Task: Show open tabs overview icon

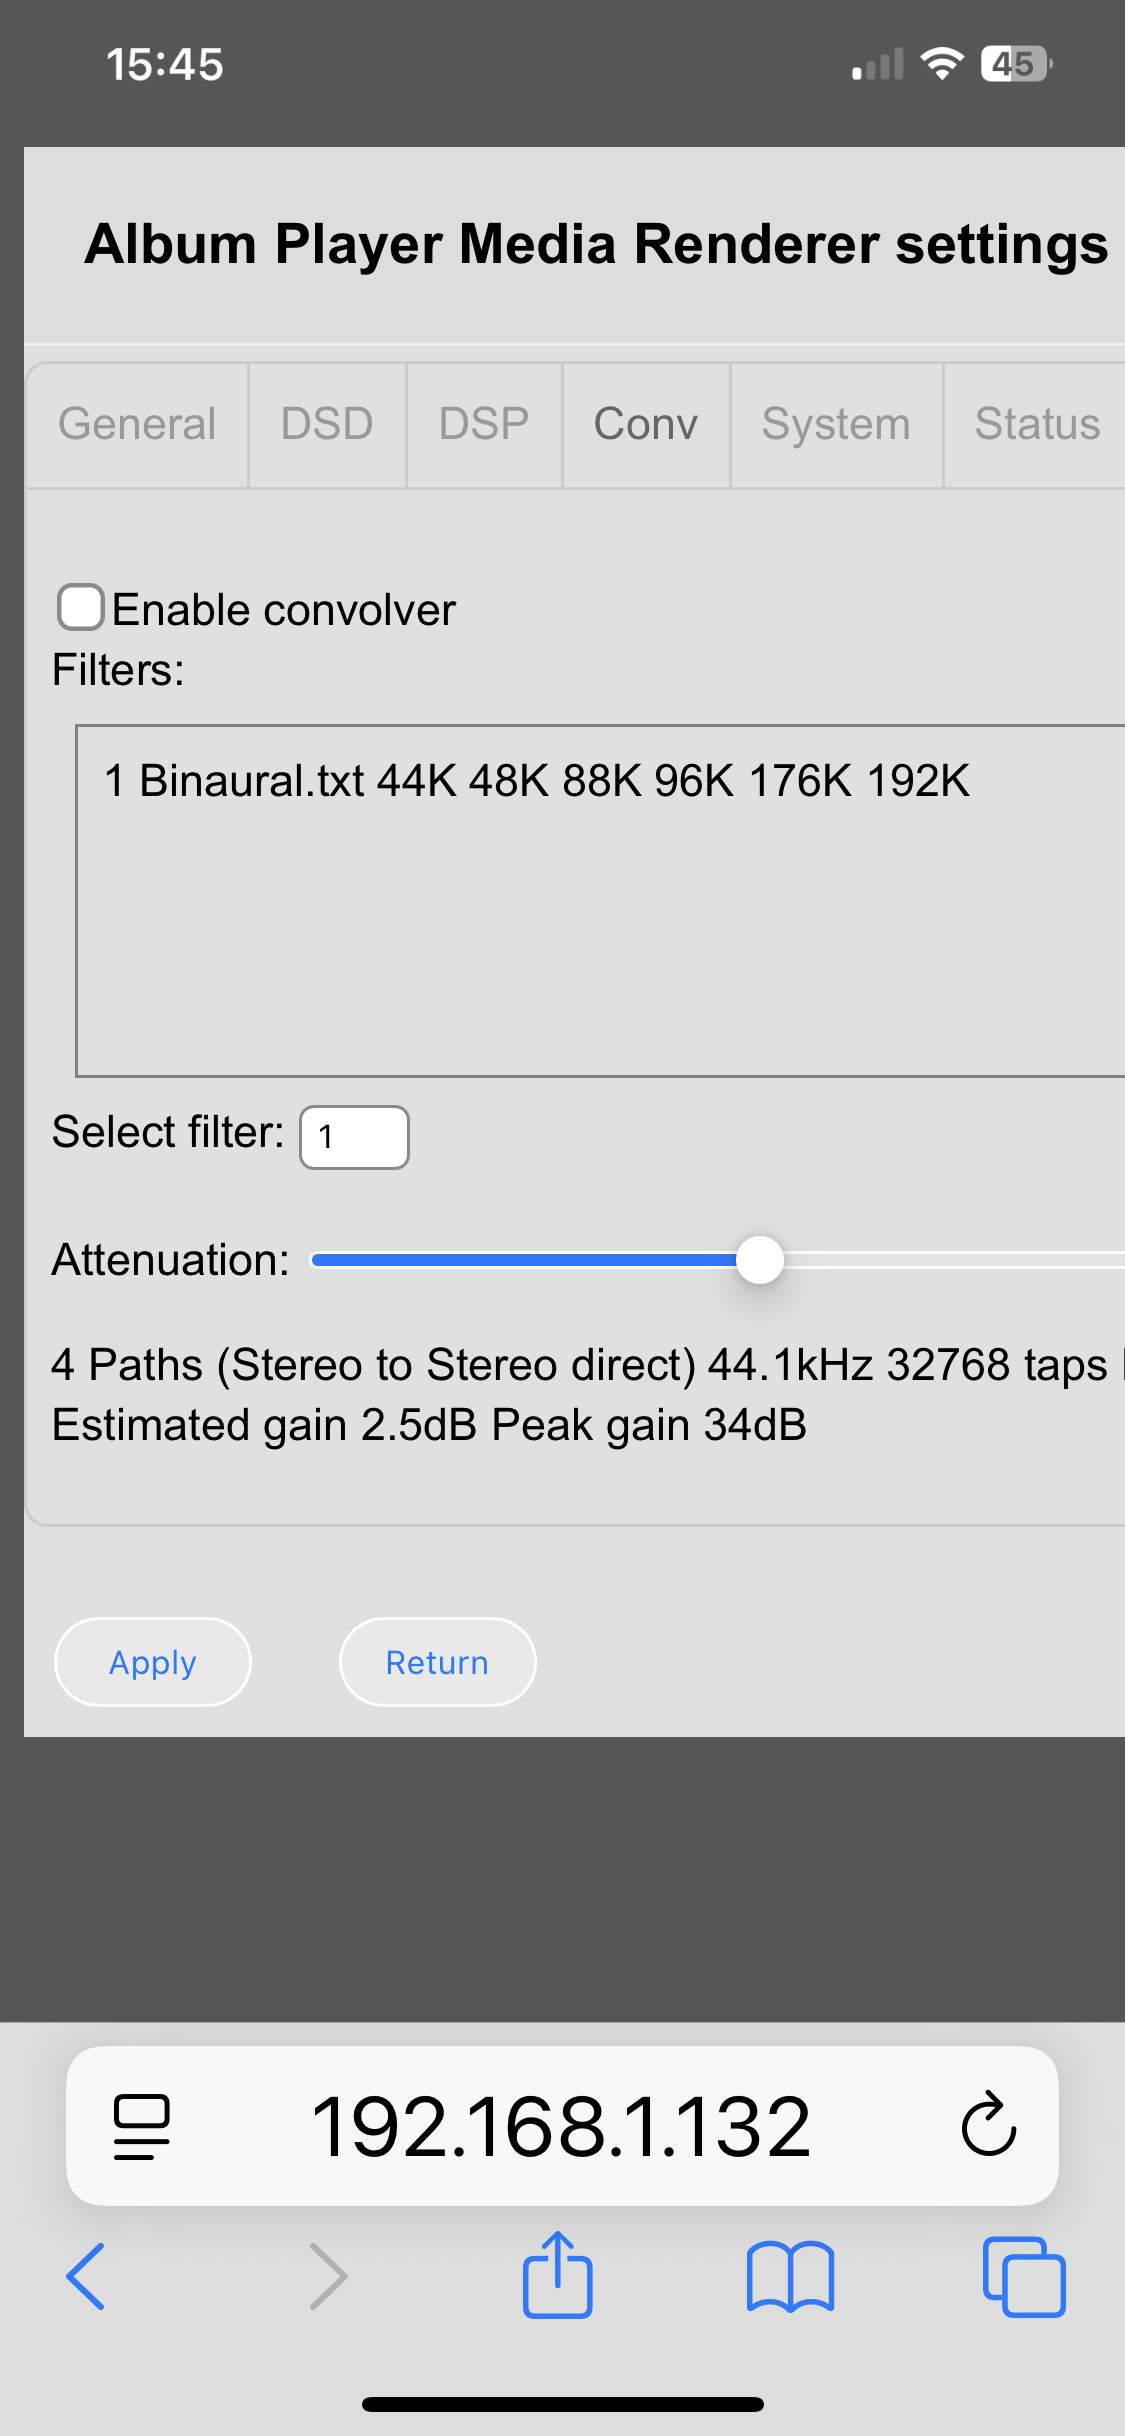Action: pos(1024,2276)
